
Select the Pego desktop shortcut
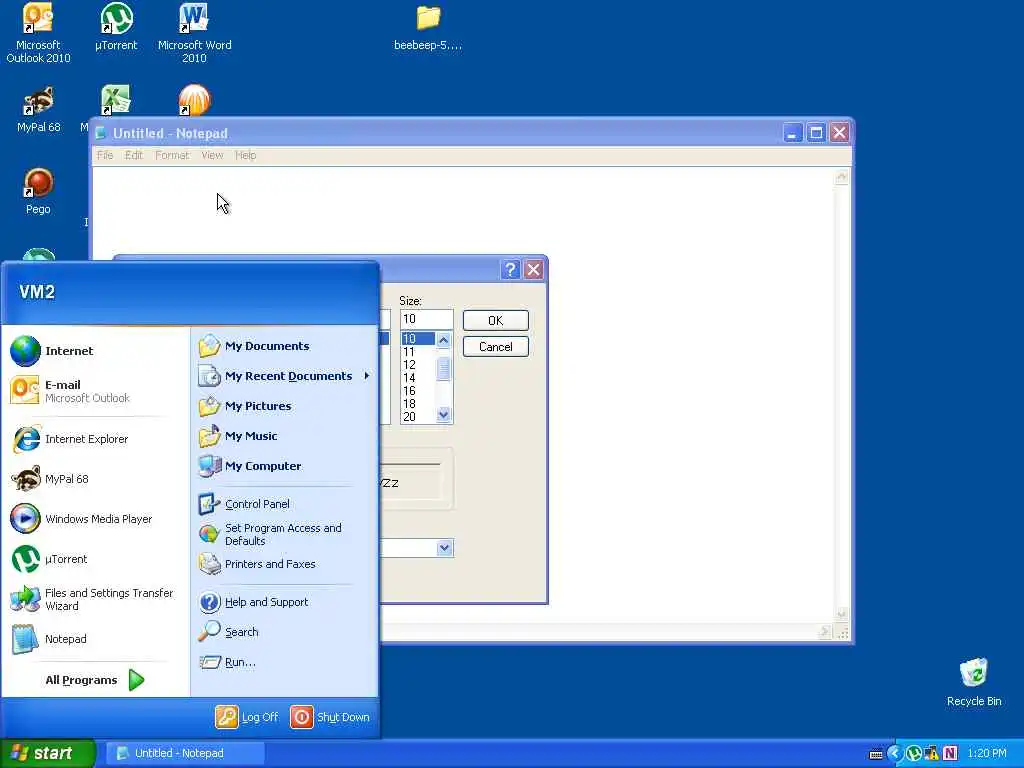click(38, 191)
